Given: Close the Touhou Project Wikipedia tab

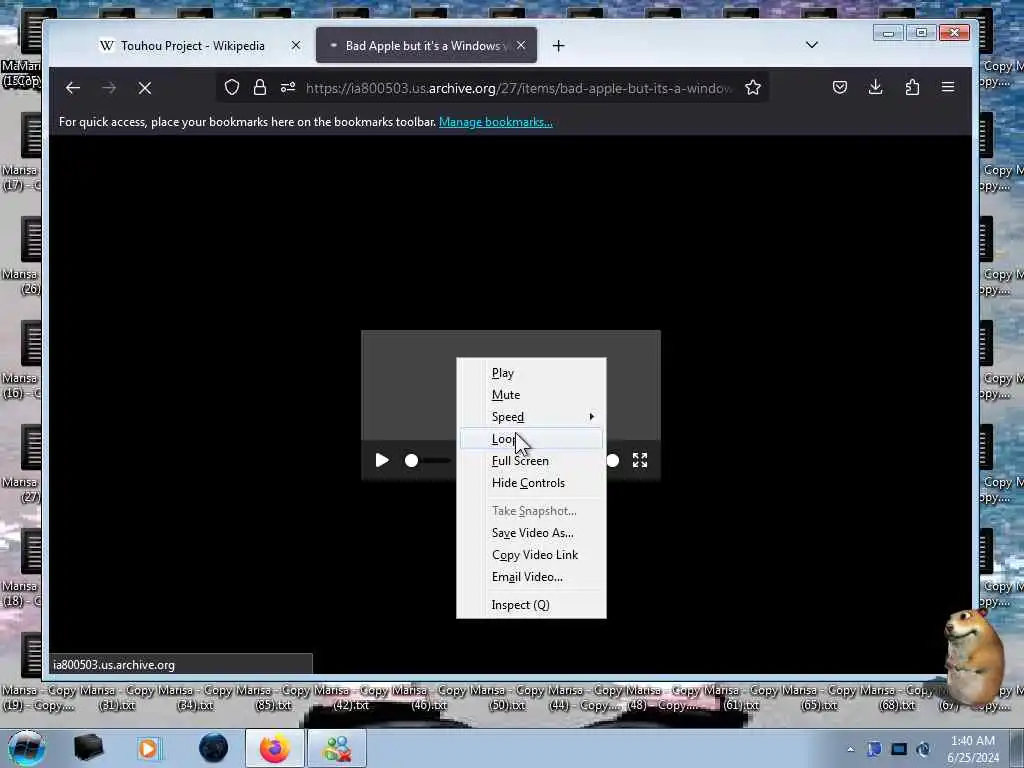Looking at the screenshot, I should click(x=296, y=45).
